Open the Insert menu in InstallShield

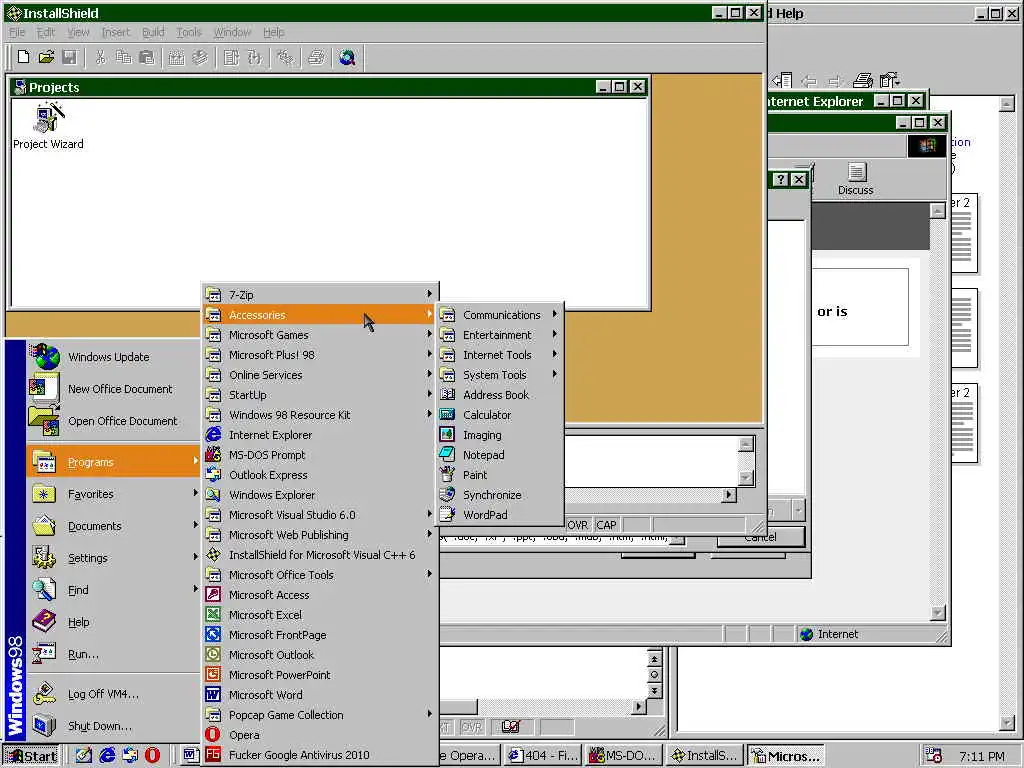click(116, 32)
